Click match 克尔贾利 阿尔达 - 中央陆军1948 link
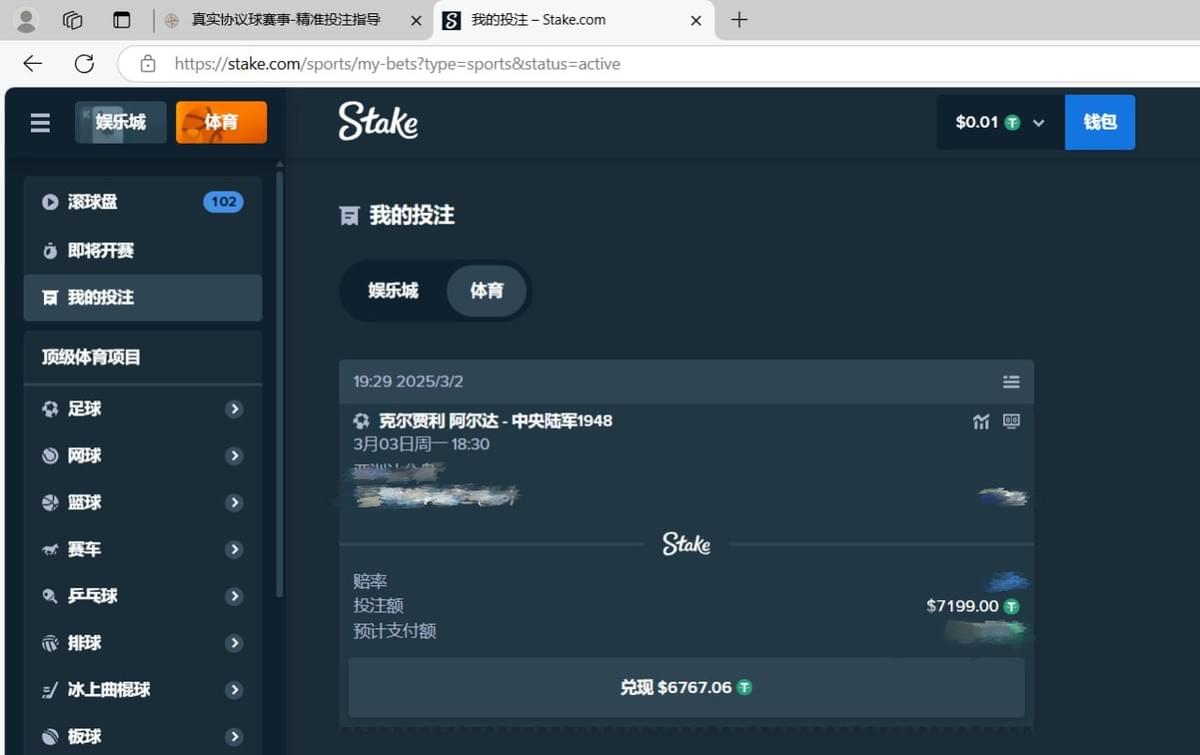 pos(496,421)
